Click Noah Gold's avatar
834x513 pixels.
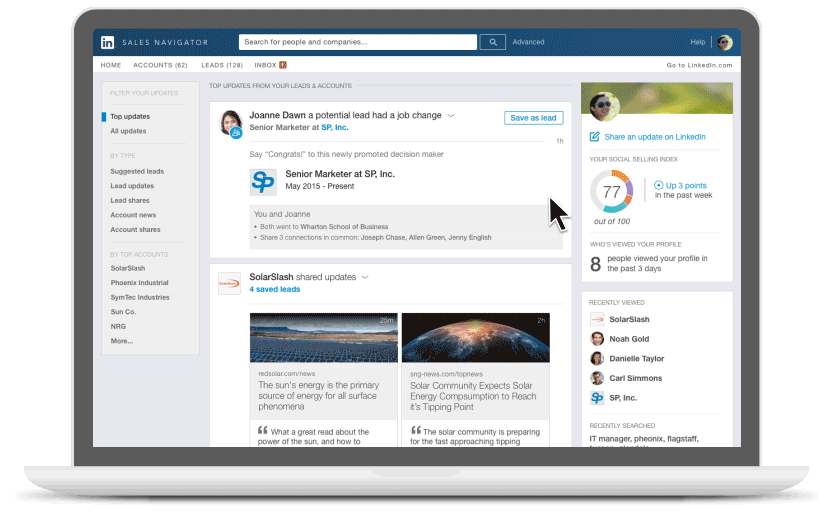tap(597, 339)
